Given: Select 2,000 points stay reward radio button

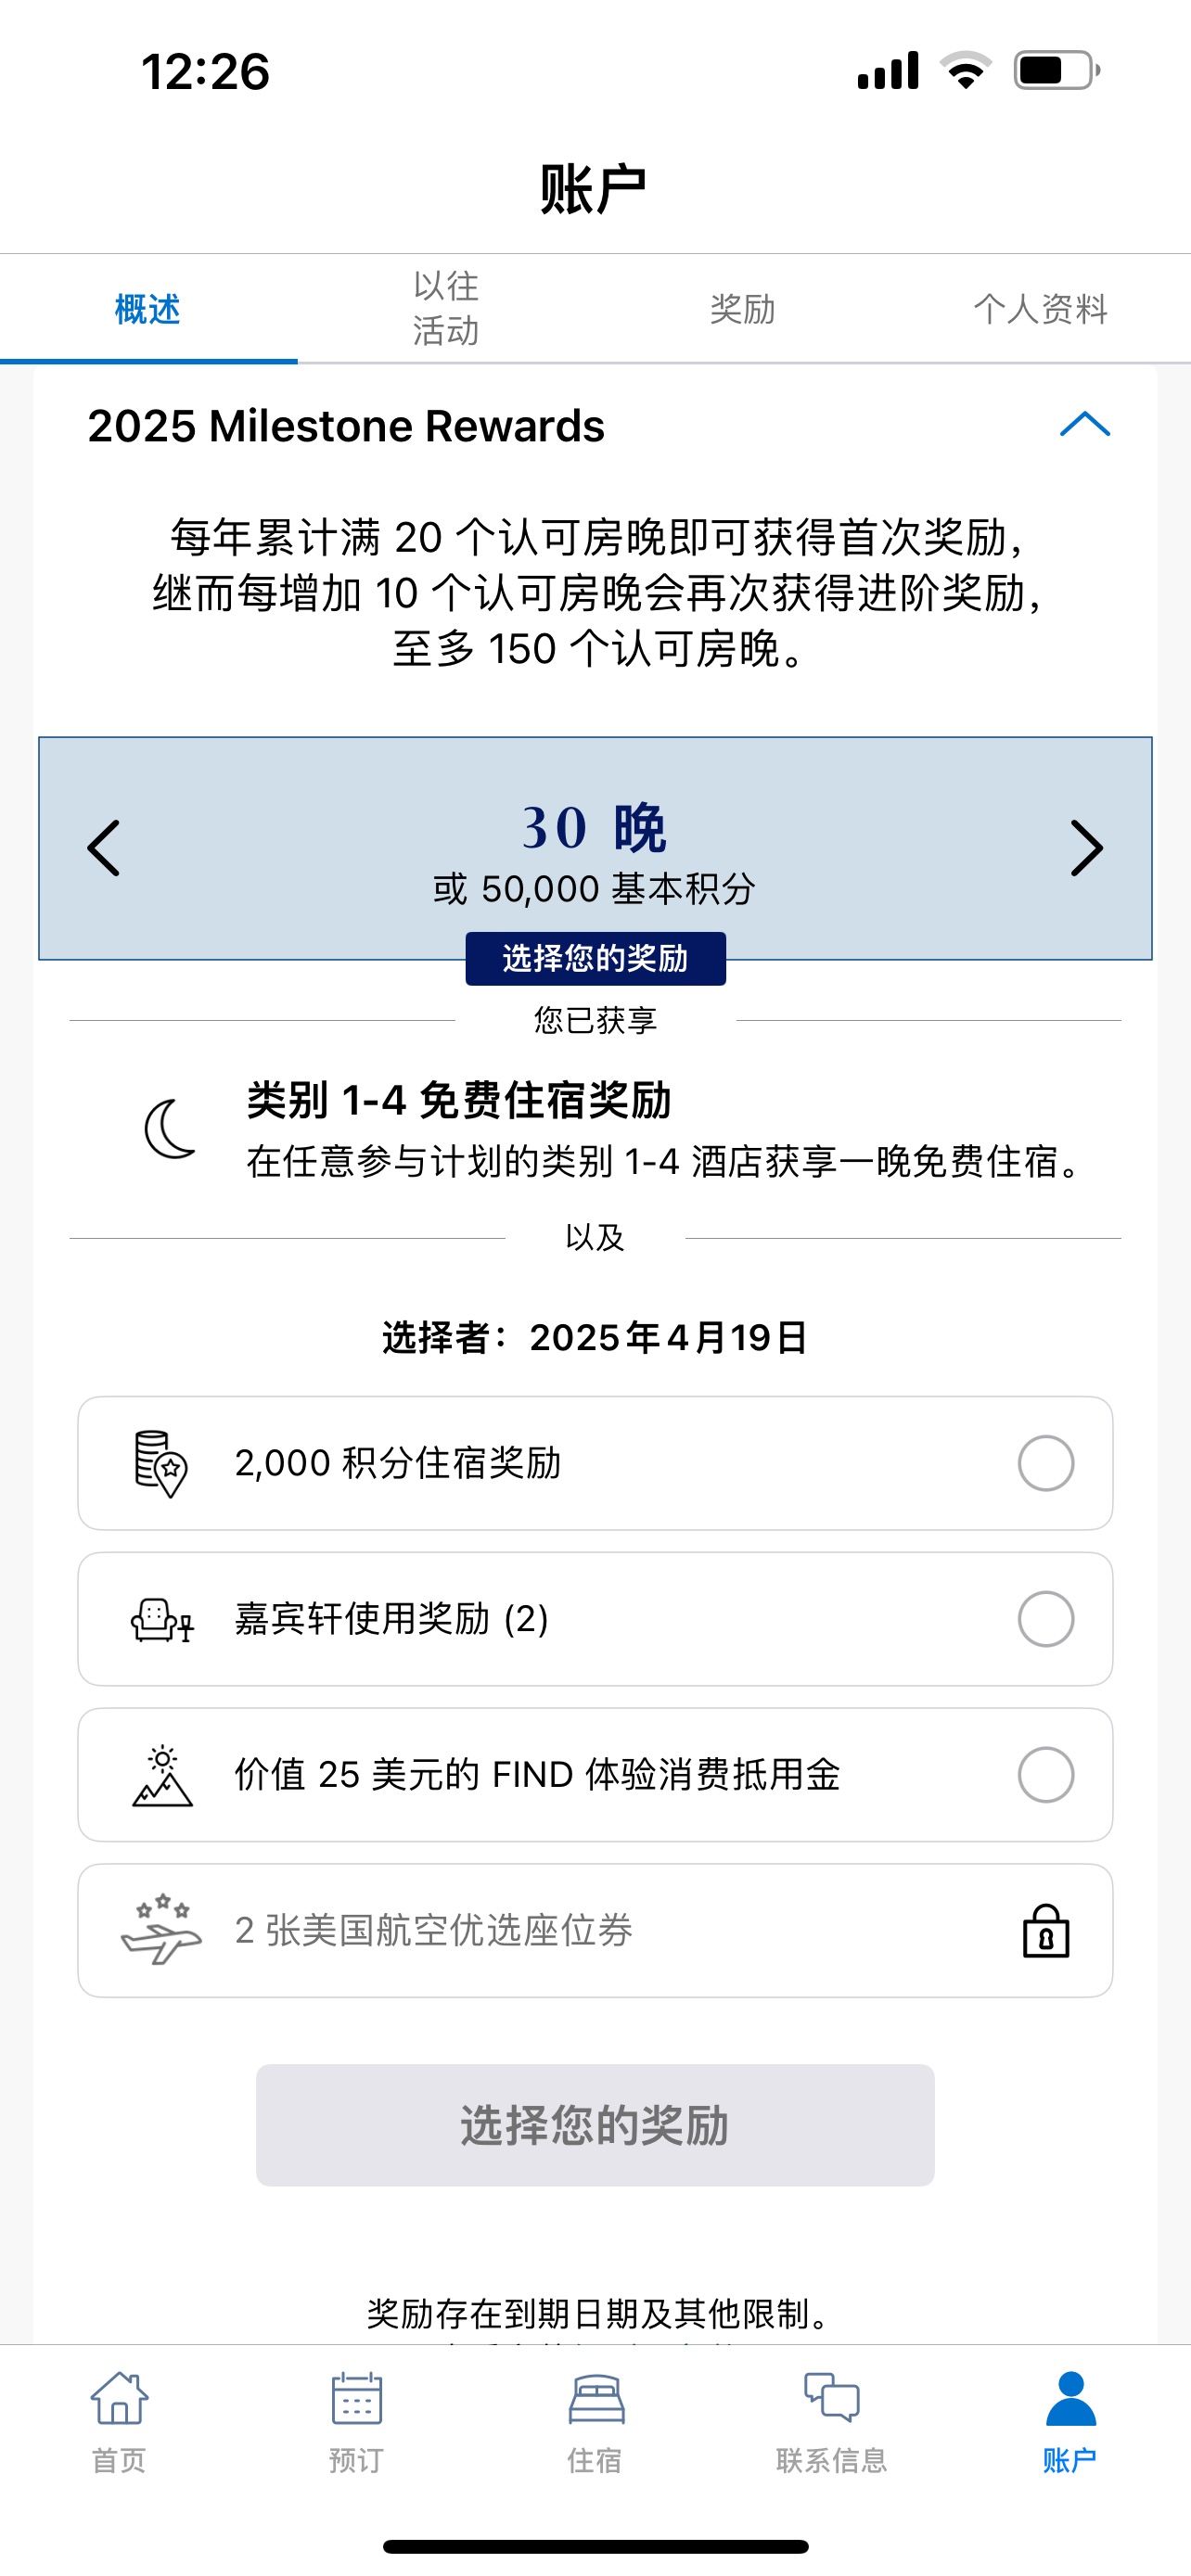Looking at the screenshot, I should tap(1046, 1463).
